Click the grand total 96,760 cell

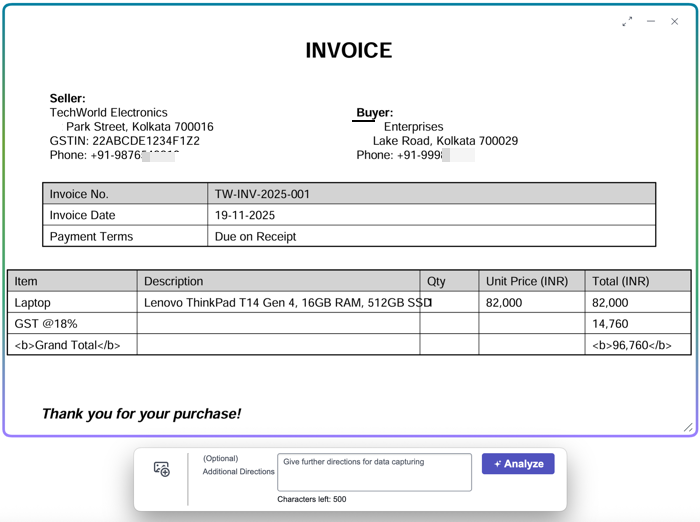(x=638, y=345)
